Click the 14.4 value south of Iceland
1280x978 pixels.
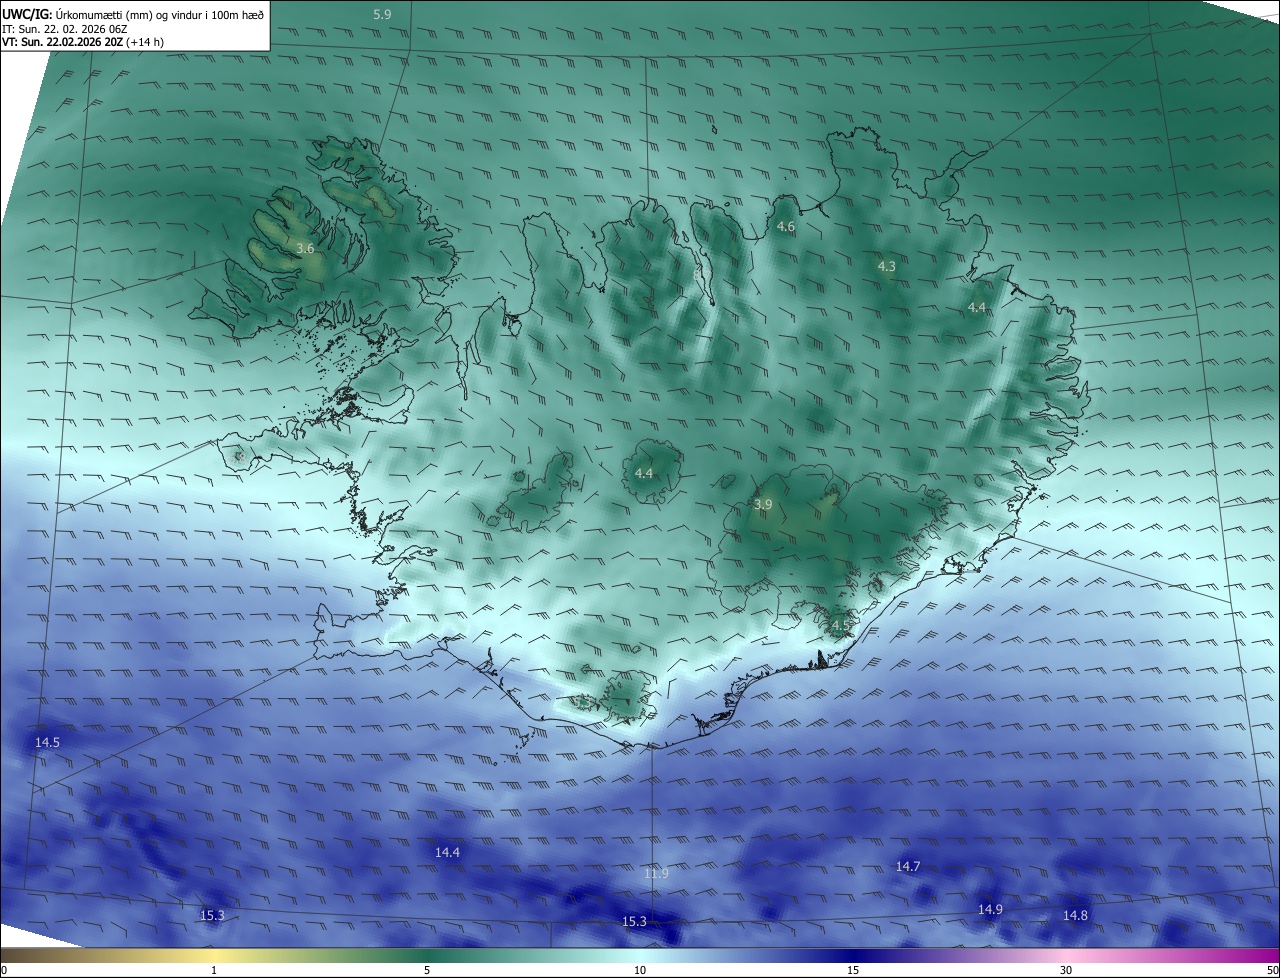[x=447, y=852]
